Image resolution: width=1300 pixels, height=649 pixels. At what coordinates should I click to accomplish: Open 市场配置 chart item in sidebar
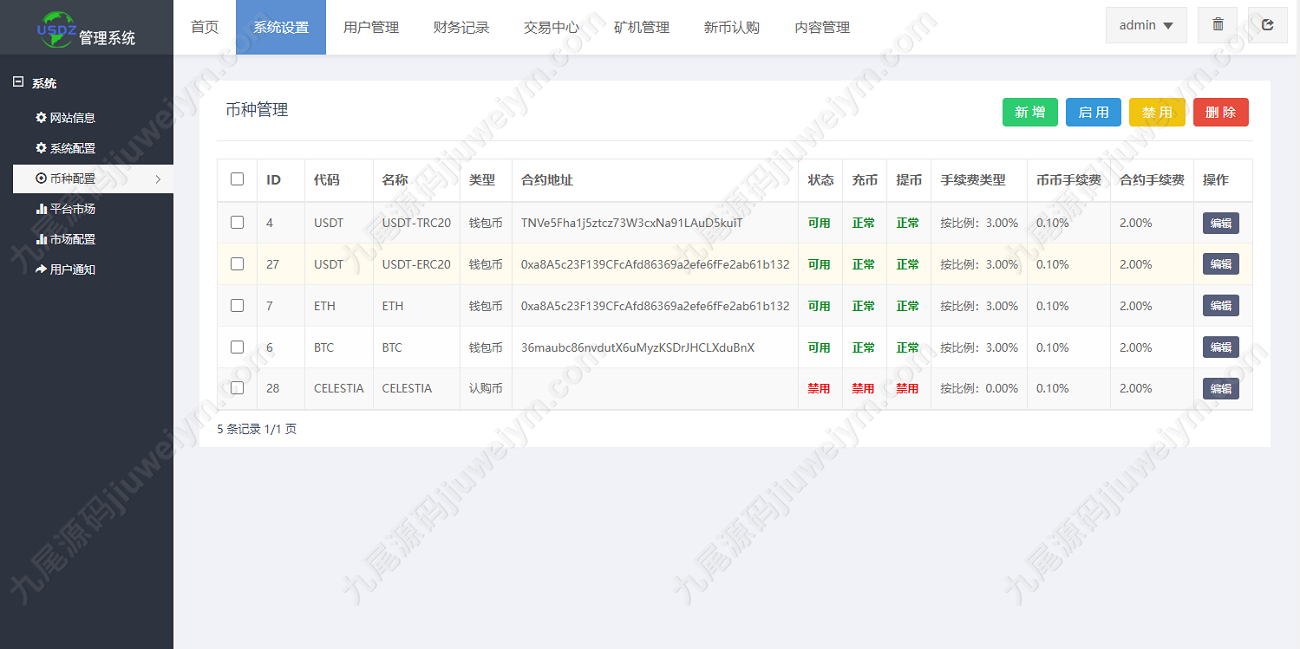click(65, 239)
